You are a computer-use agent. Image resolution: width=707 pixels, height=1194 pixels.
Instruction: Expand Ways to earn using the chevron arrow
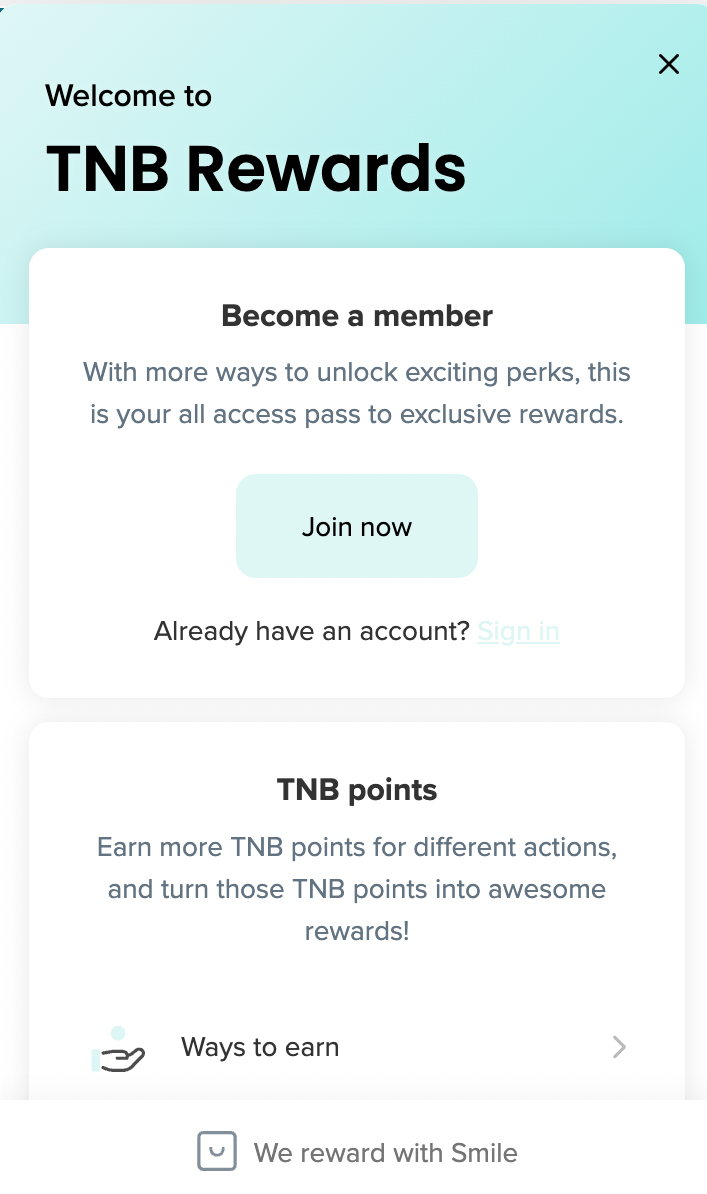(619, 1047)
